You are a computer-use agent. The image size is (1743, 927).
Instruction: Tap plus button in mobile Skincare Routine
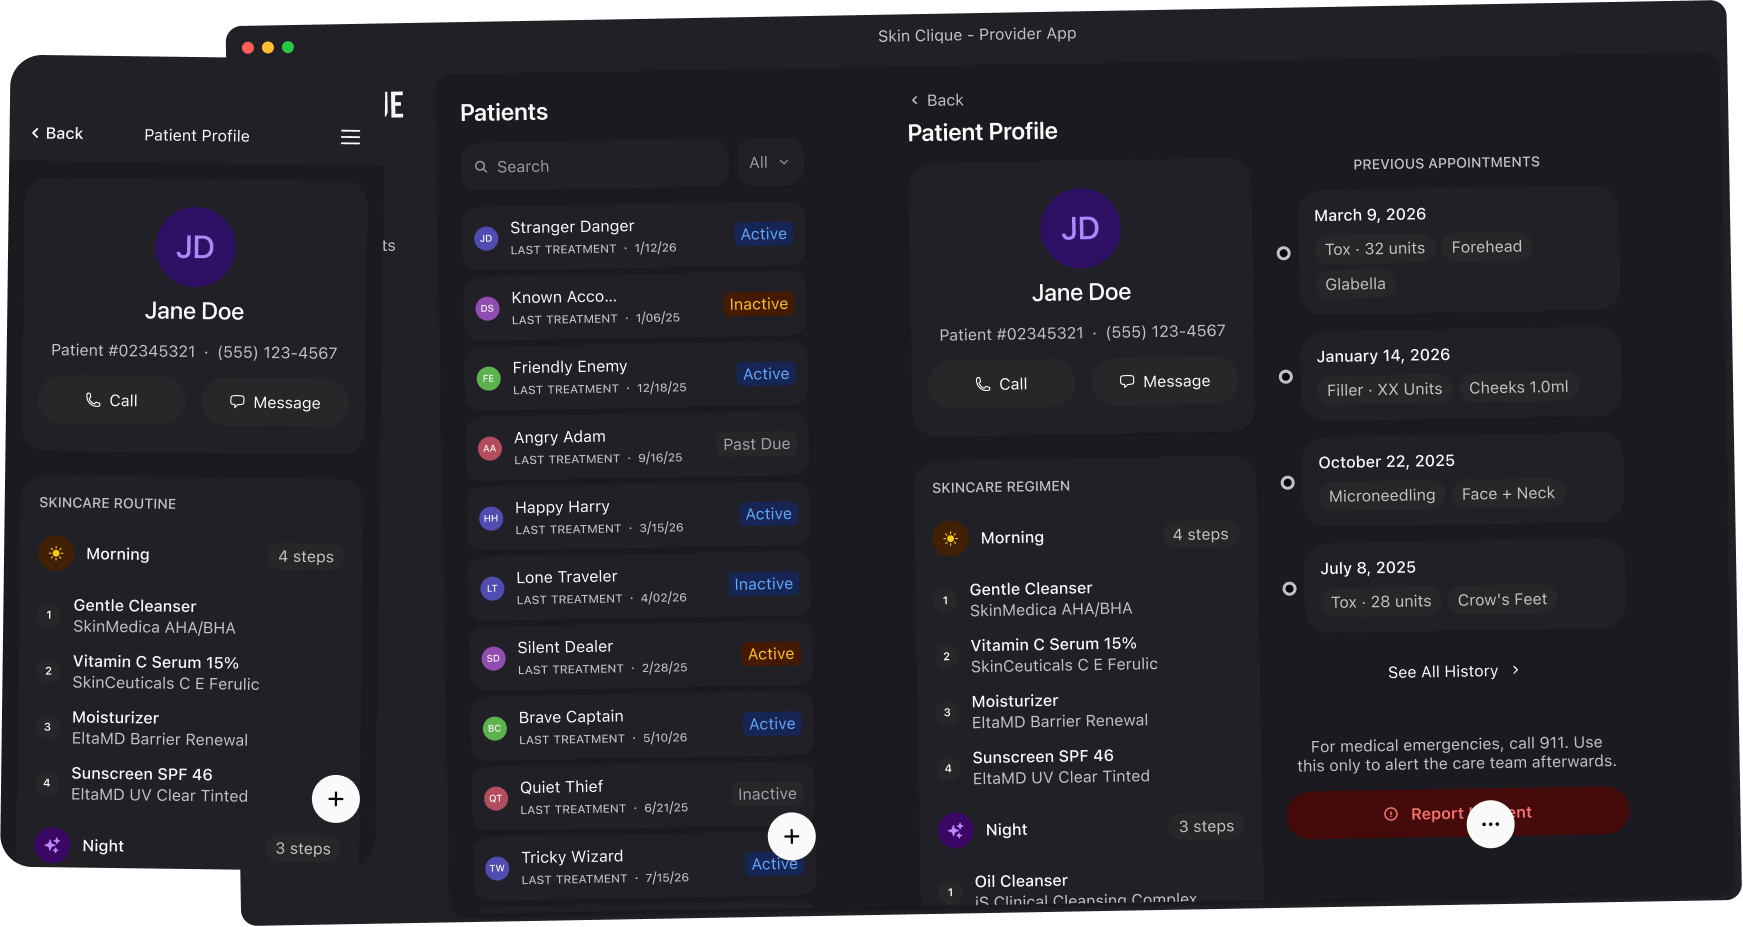coord(335,799)
